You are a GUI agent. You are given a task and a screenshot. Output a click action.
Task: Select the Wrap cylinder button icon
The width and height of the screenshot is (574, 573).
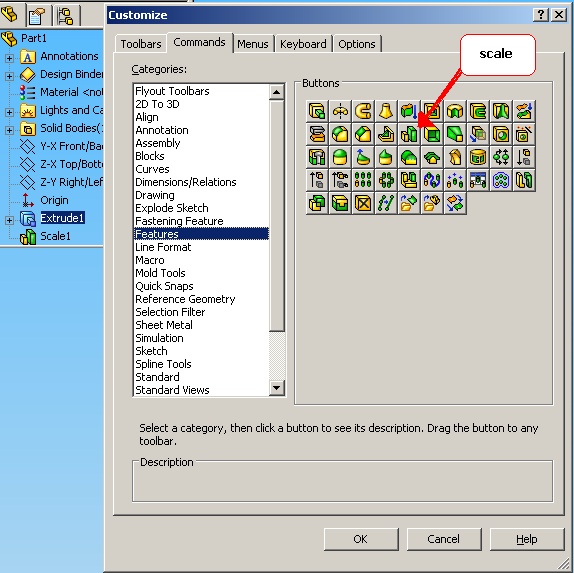478,157
